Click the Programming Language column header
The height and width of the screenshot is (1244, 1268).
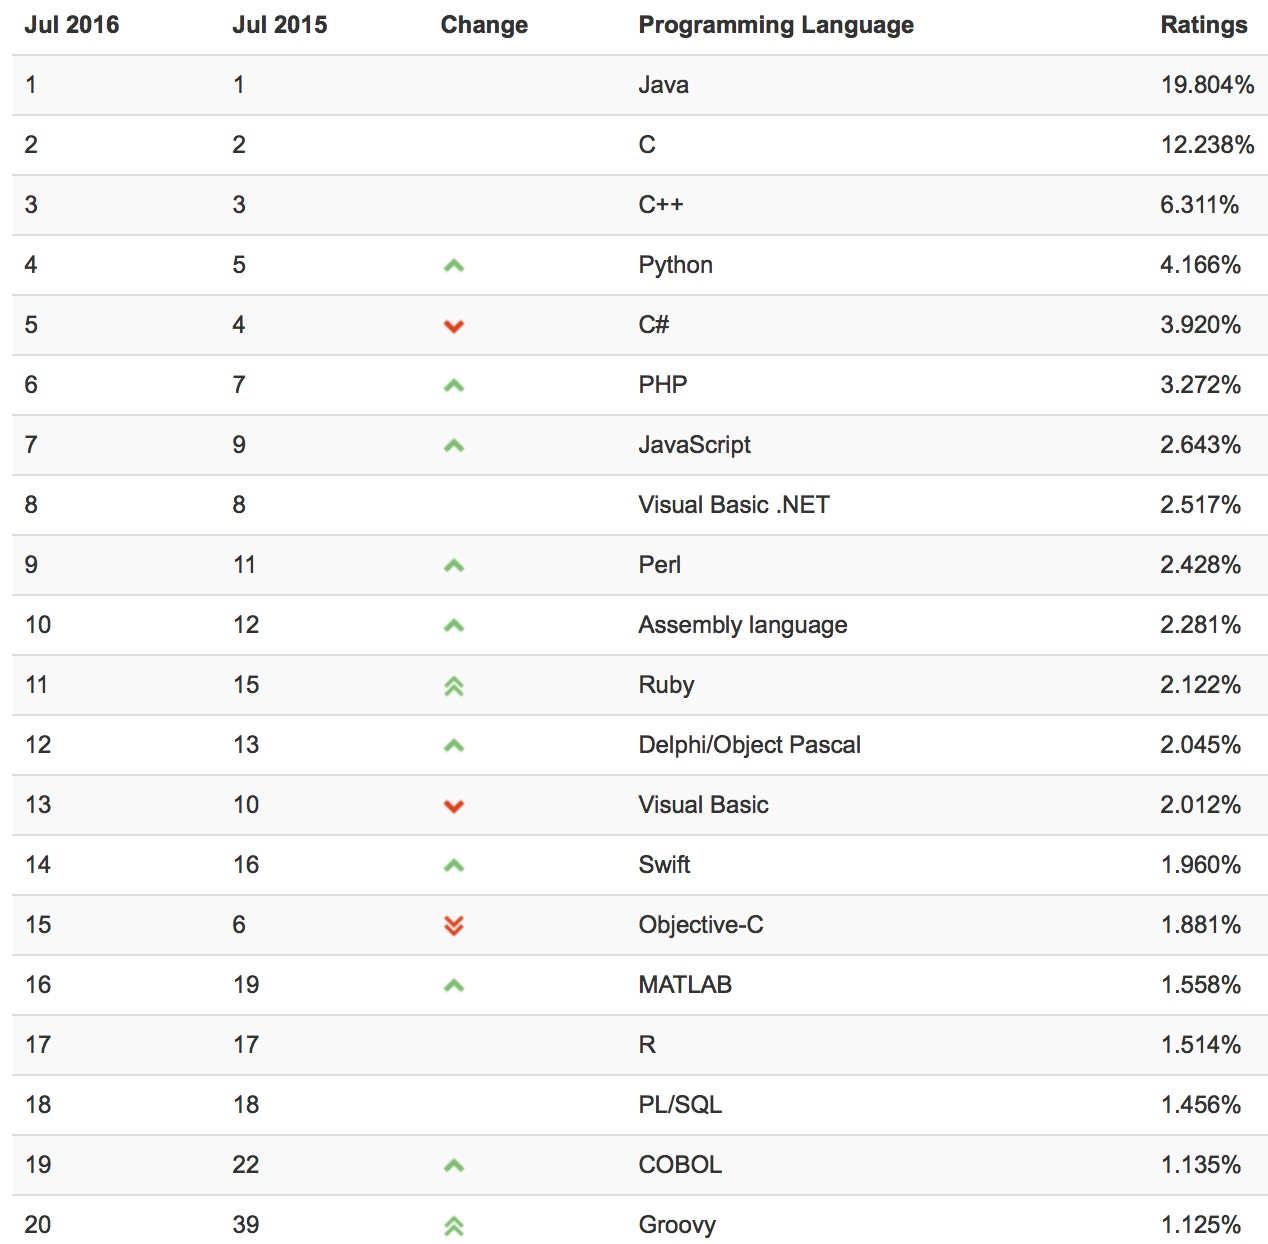776,25
